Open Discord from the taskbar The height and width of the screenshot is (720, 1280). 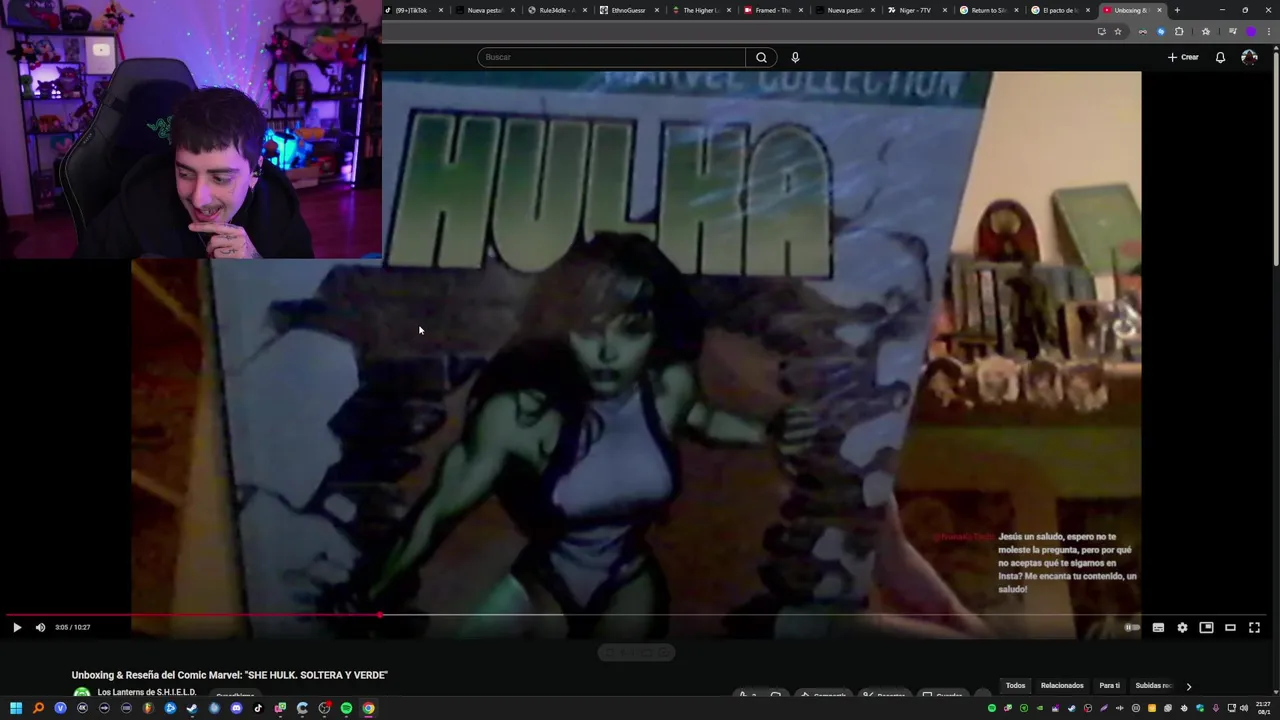[x=236, y=708]
